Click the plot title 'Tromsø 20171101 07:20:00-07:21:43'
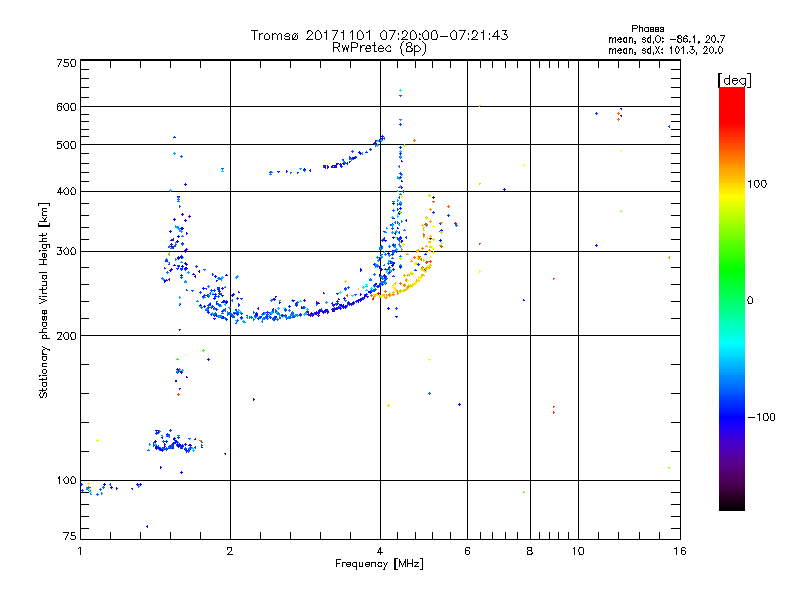Screen dimensions: 800x600 [379, 35]
